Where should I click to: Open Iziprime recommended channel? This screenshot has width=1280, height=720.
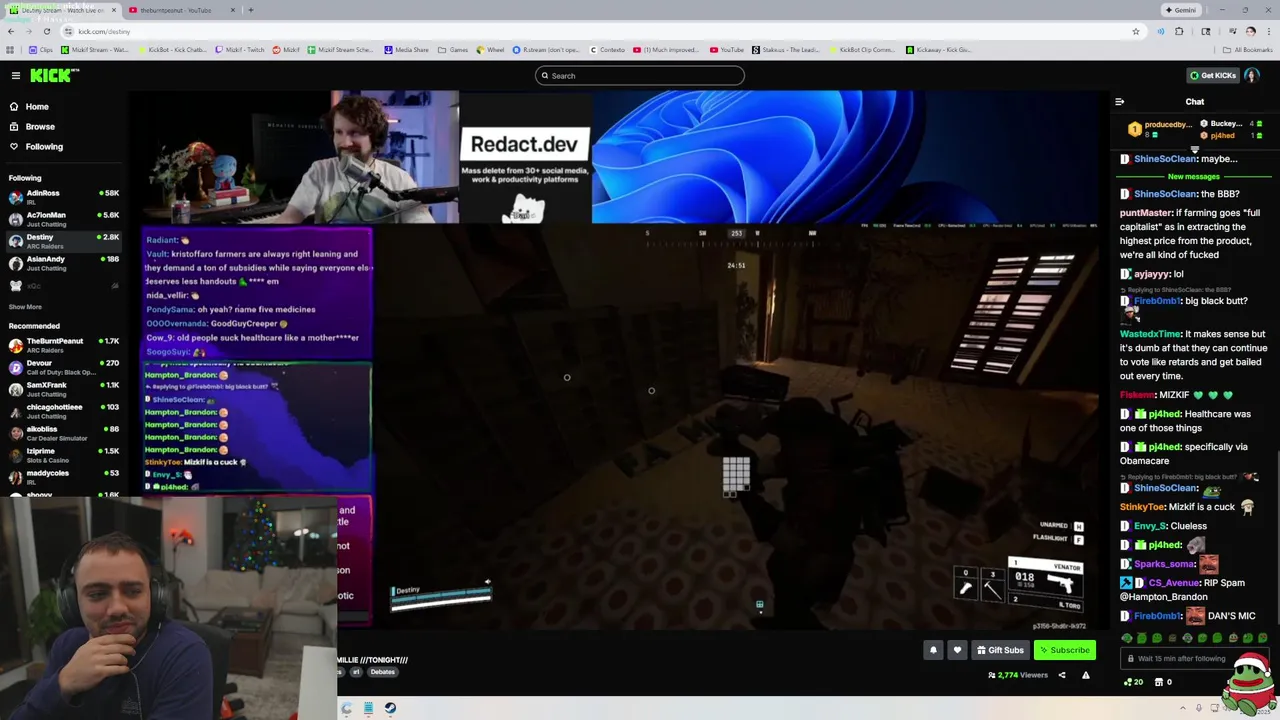[62, 455]
